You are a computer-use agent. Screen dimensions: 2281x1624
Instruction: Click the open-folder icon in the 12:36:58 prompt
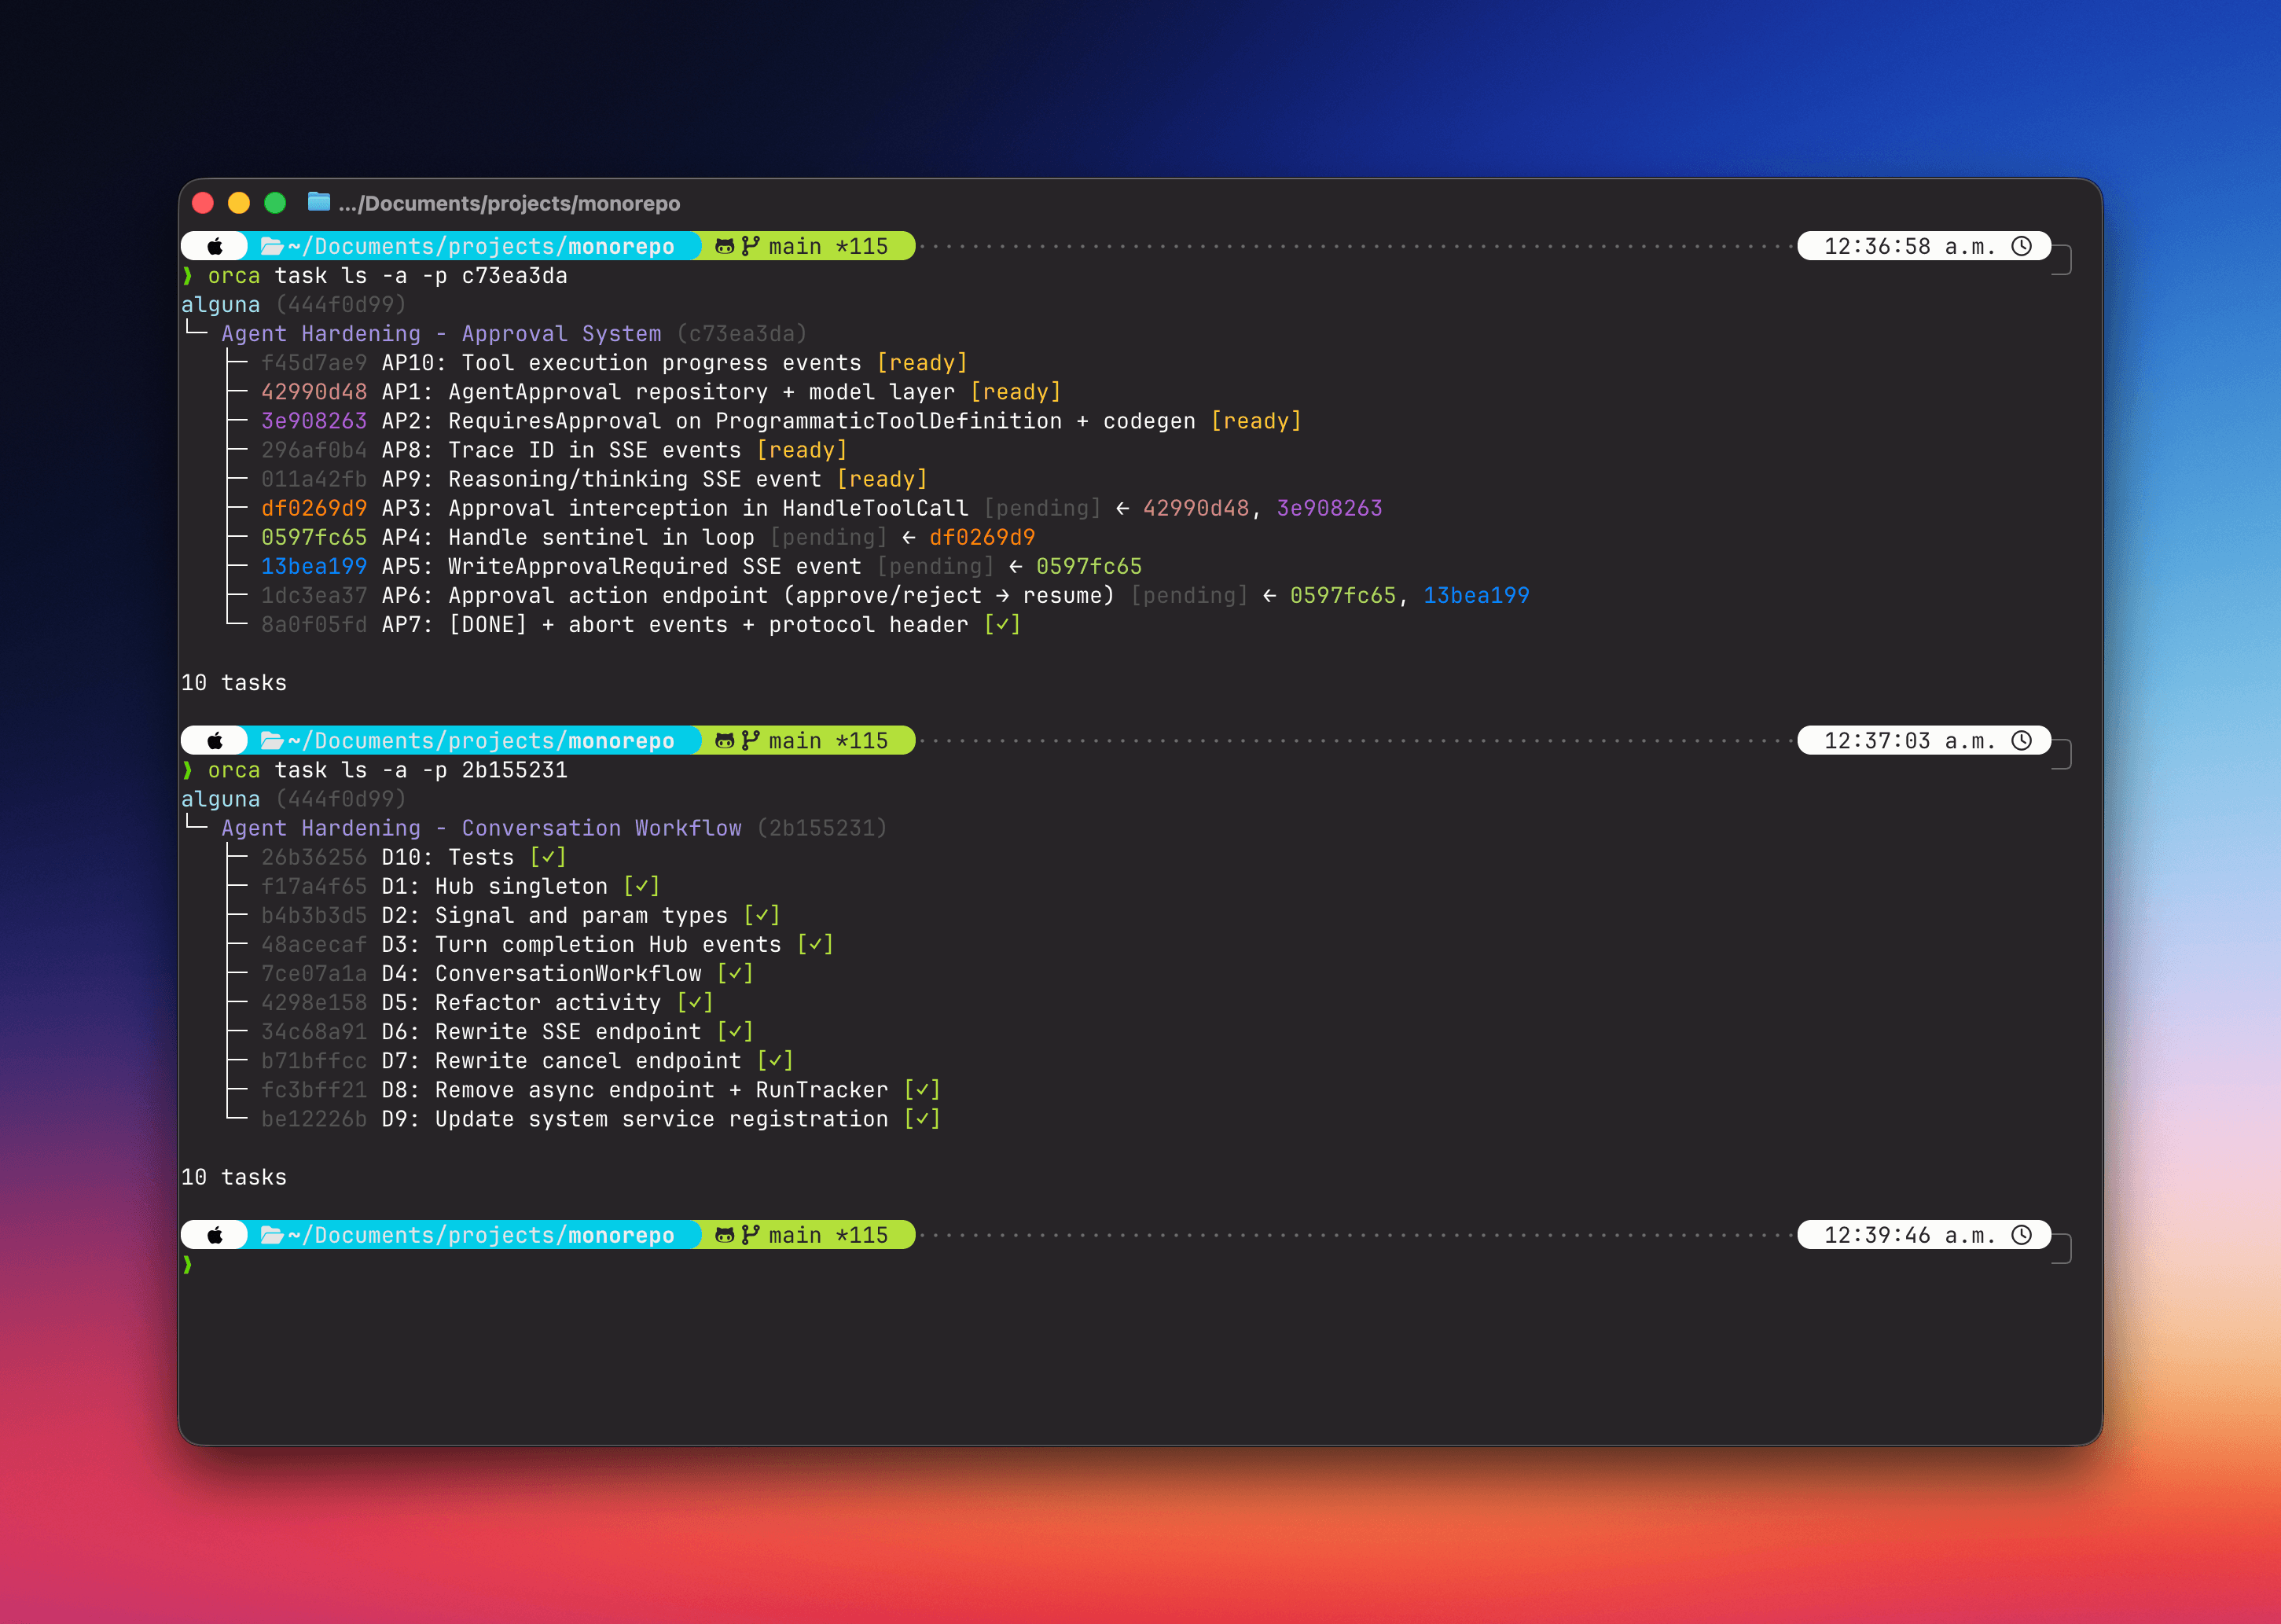click(x=271, y=246)
